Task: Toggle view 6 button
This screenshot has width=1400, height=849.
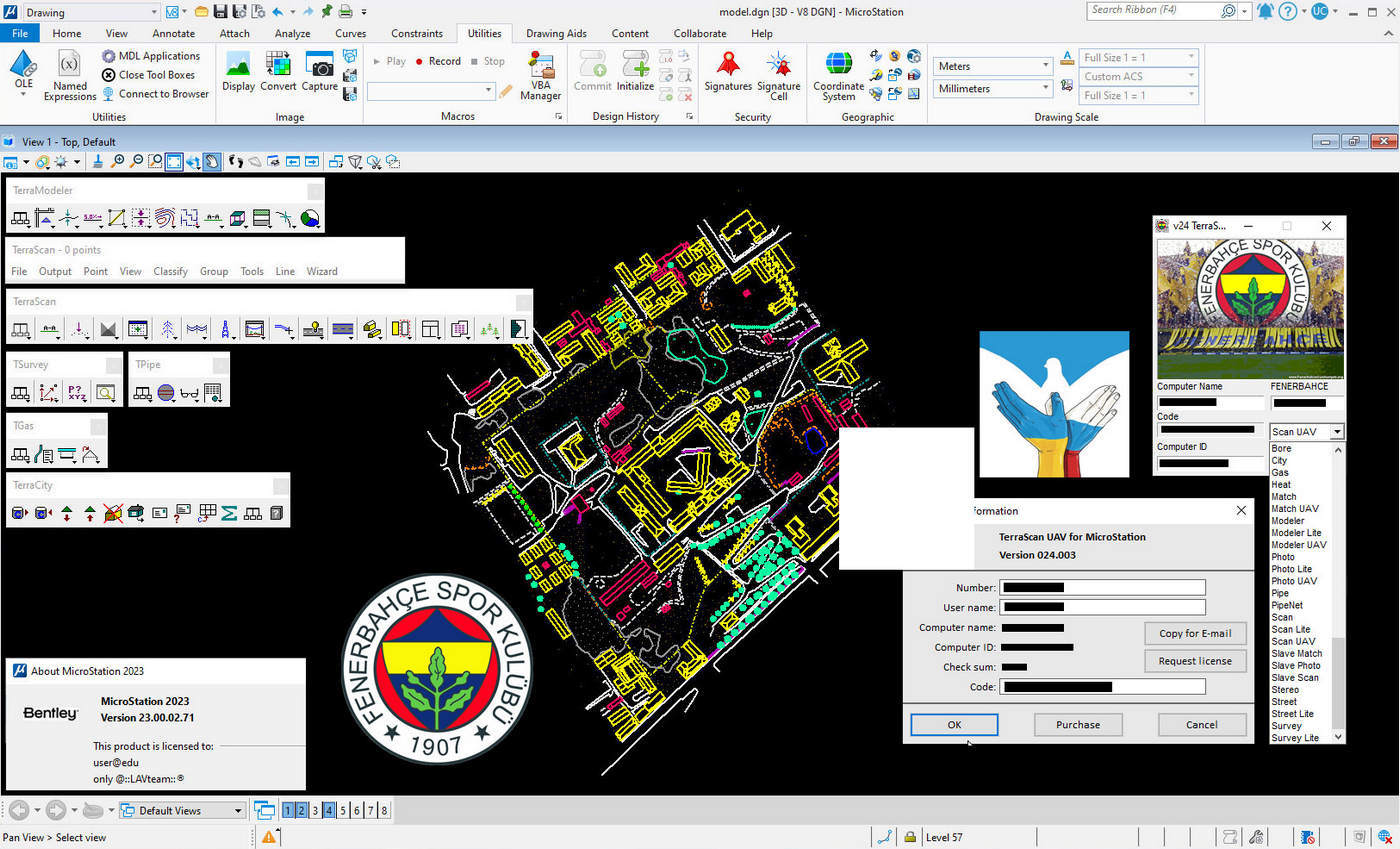Action: click(x=357, y=810)
